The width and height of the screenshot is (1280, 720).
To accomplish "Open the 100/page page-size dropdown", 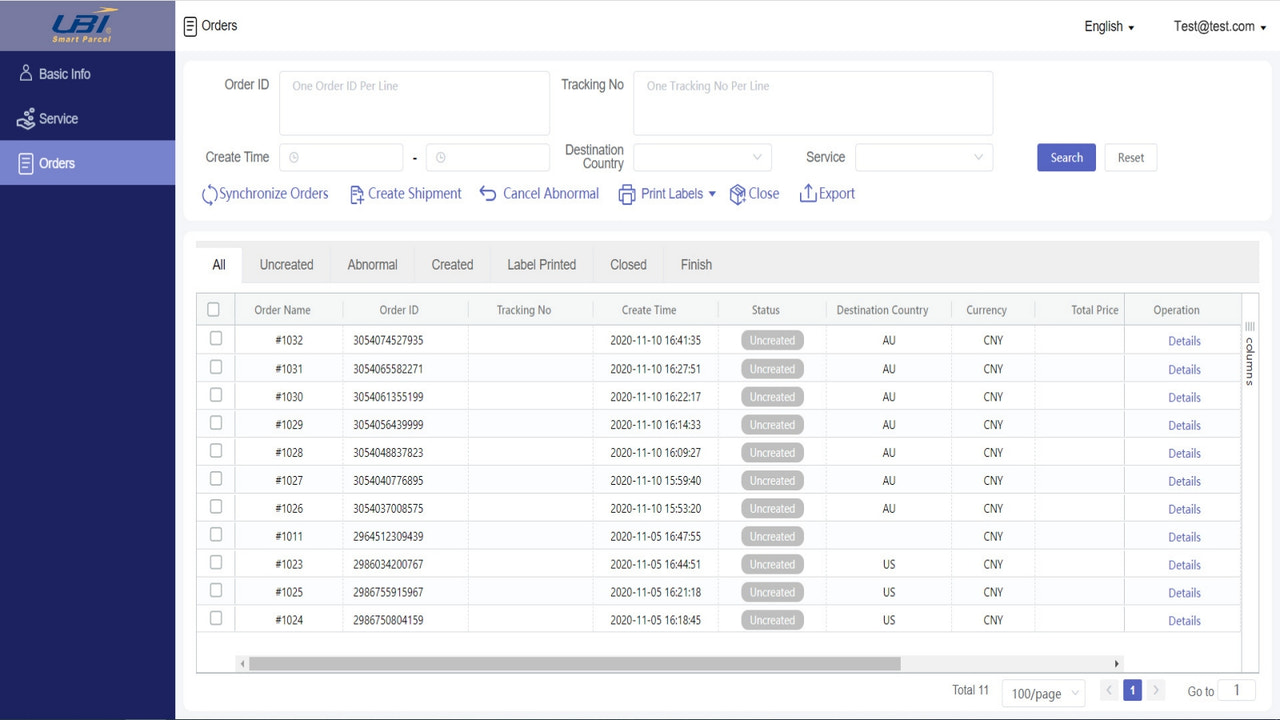I will click(1043, 693).
